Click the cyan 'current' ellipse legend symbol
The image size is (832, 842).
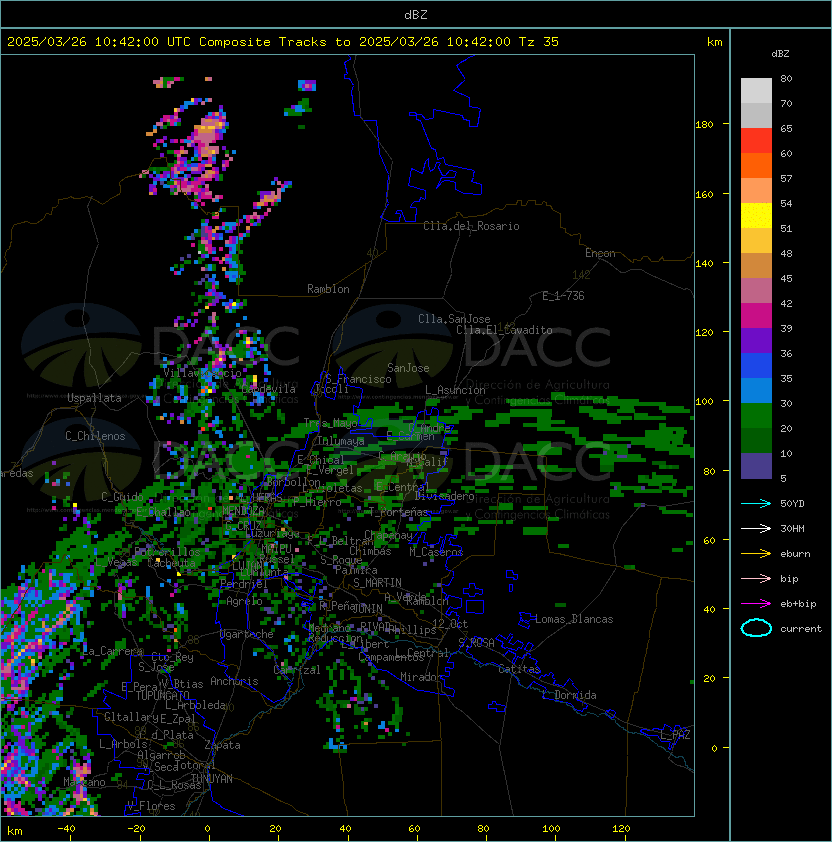pos(756,628)
